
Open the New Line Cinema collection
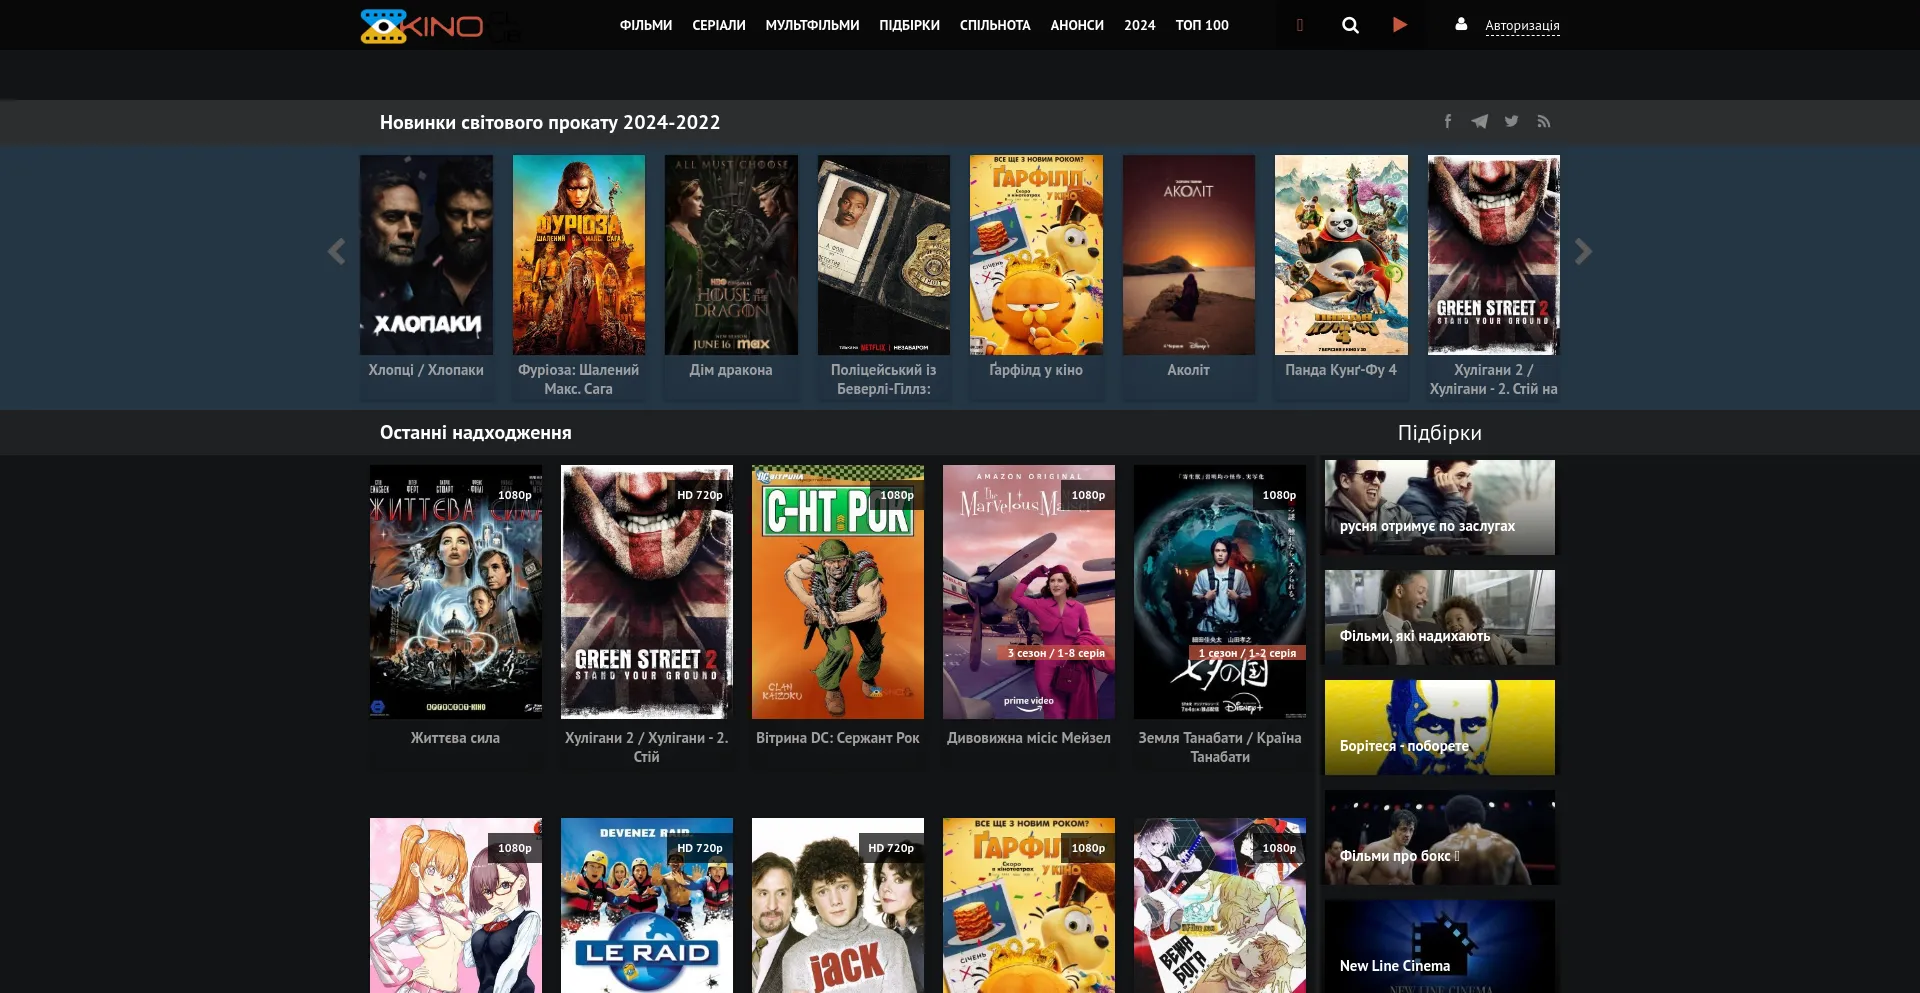[1440, 946]
